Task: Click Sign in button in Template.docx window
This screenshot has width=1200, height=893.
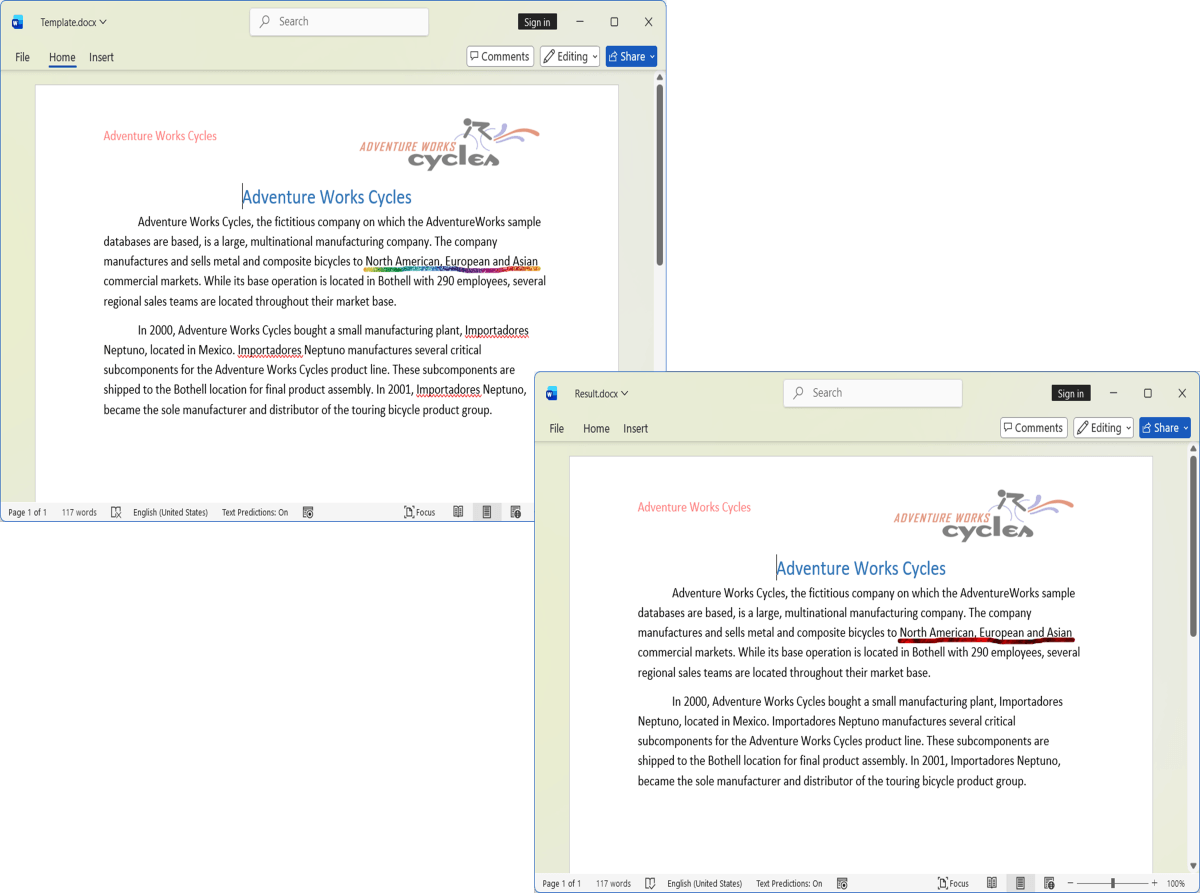Action: pyautogui.click(x=537, y=22)
